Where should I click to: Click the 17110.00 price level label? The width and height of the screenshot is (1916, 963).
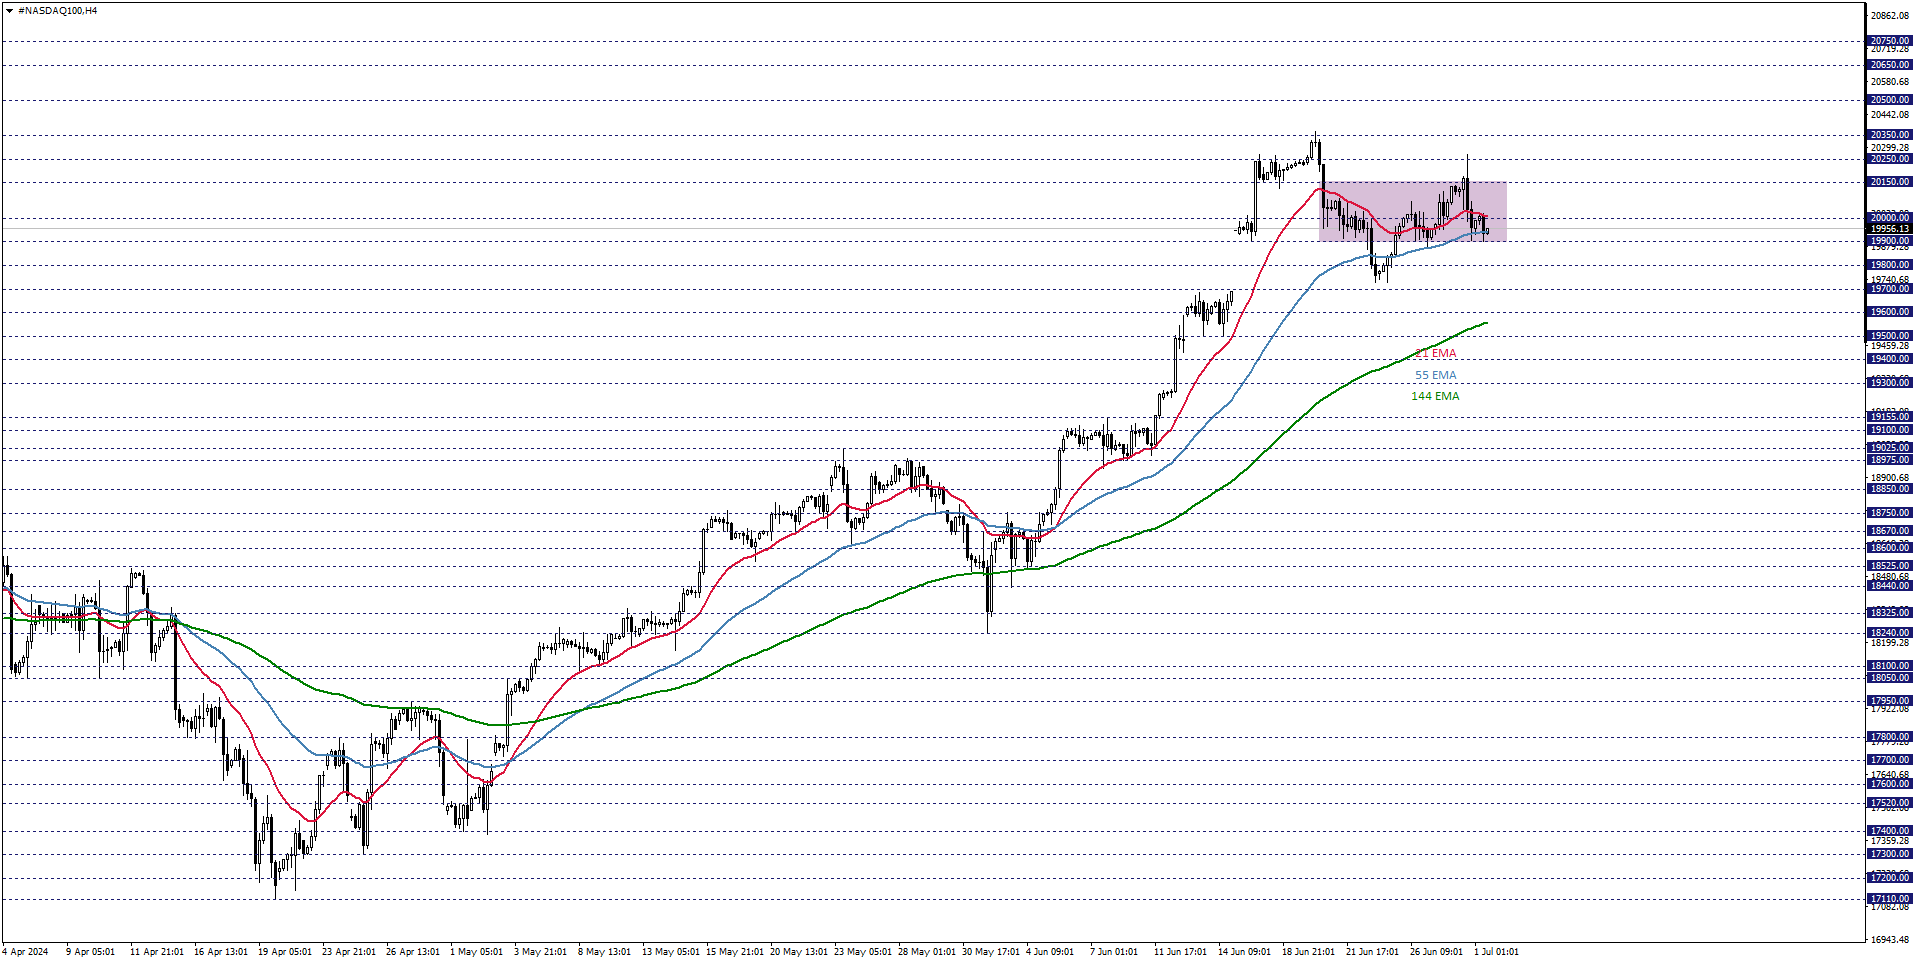pos(1890,899)
